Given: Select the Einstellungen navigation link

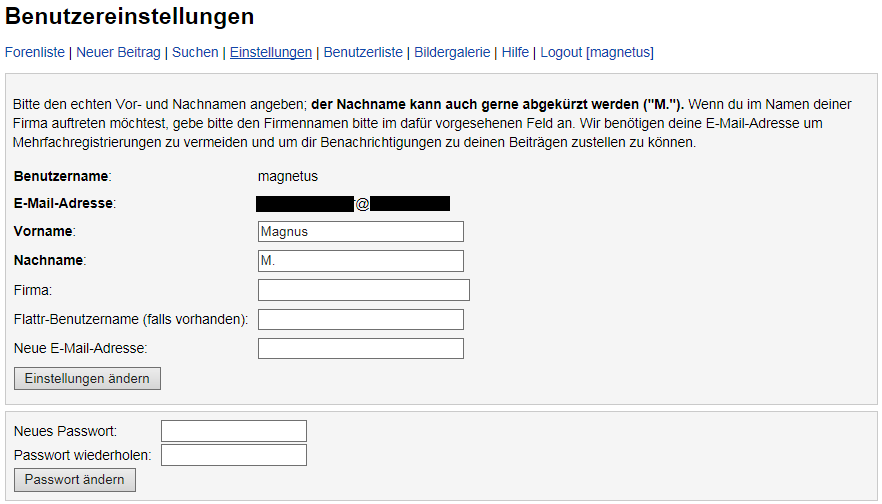Looking at the screenshot, I should (271, 52).
